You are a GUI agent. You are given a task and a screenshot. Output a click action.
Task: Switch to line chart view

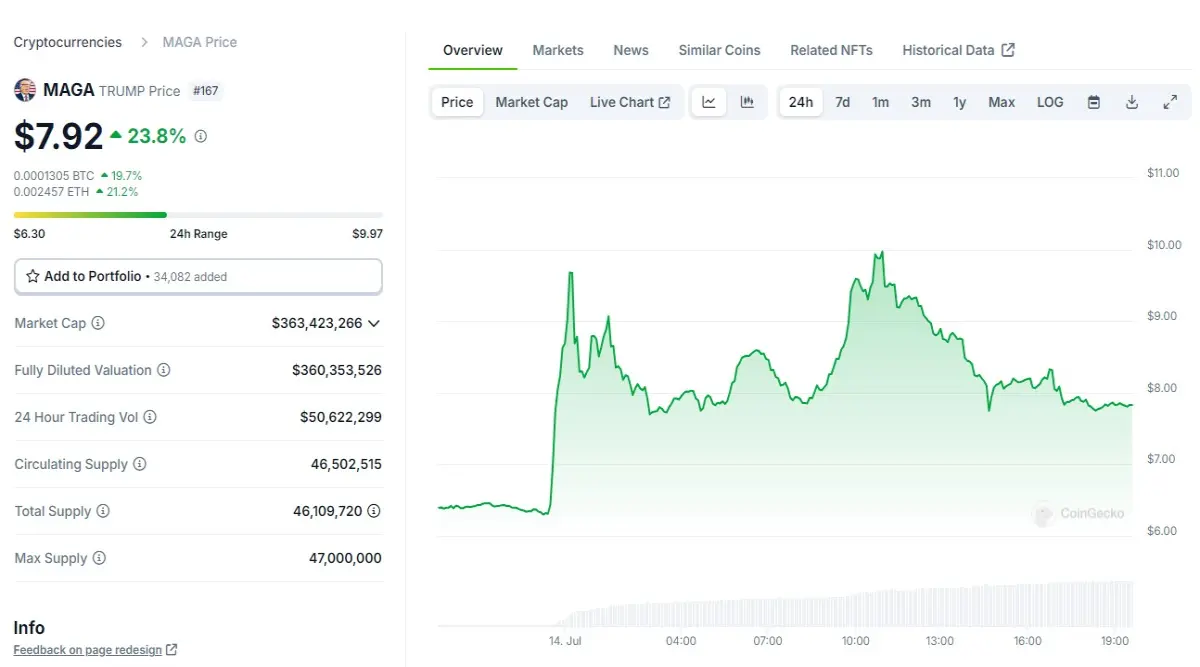coord(709,102)
